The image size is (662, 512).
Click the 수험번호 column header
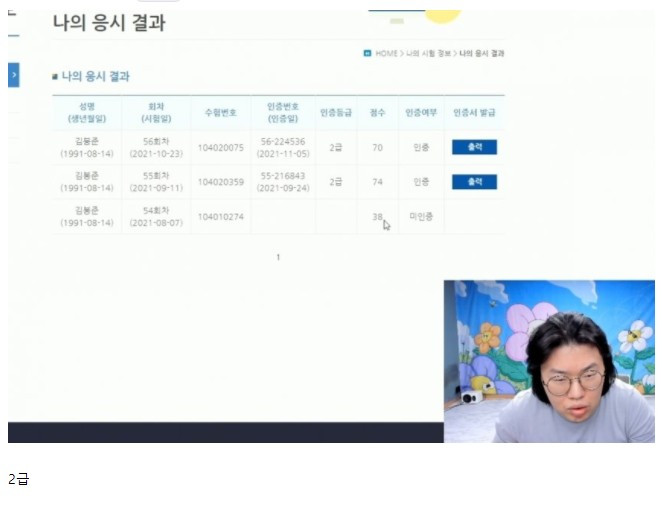point(220,113)
